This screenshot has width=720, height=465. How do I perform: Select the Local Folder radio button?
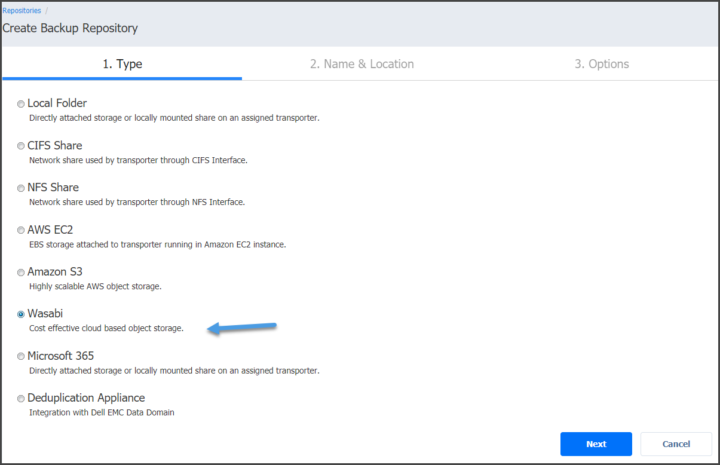(21, 104)
